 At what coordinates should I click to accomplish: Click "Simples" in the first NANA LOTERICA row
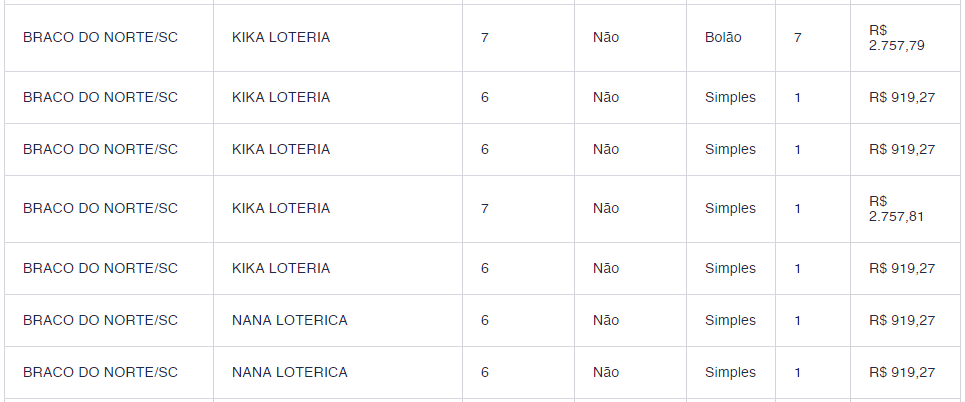pyautogui.click(x=730, y=320)
